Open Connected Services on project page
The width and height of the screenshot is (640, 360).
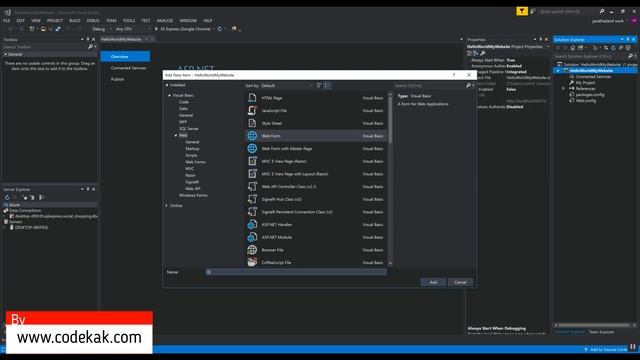click(x=128, y=68)
